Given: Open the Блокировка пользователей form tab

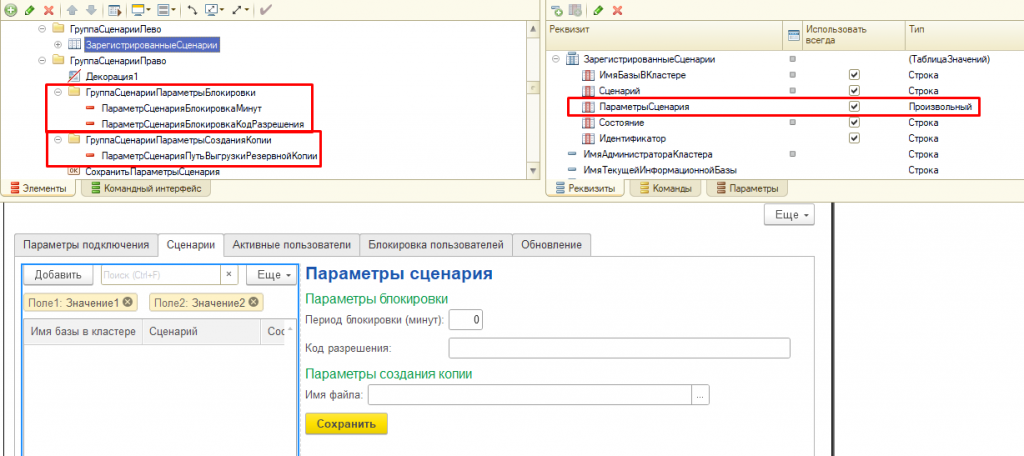Looking at the screenshot, I should (x=436, y=245).
